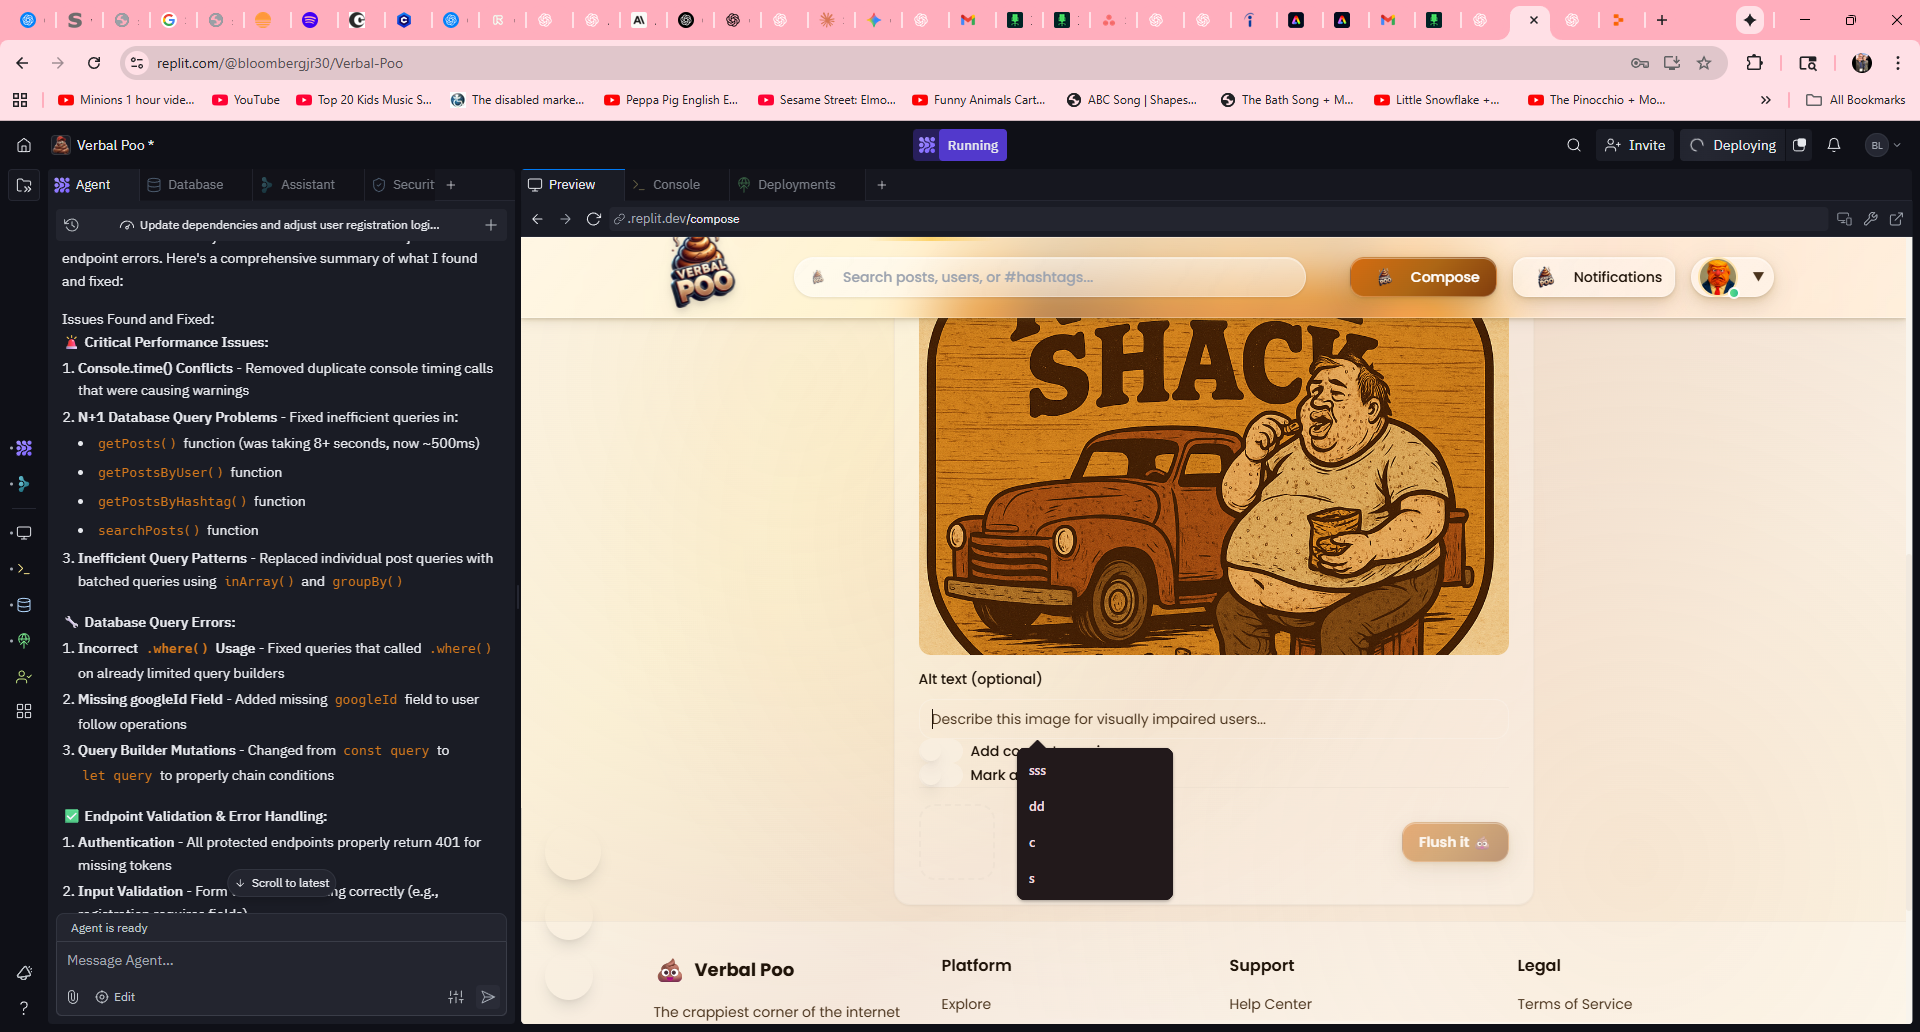Open Replit notifications bell in the header
This screenshot has height=1032, width=1920.
(1833, 145)
